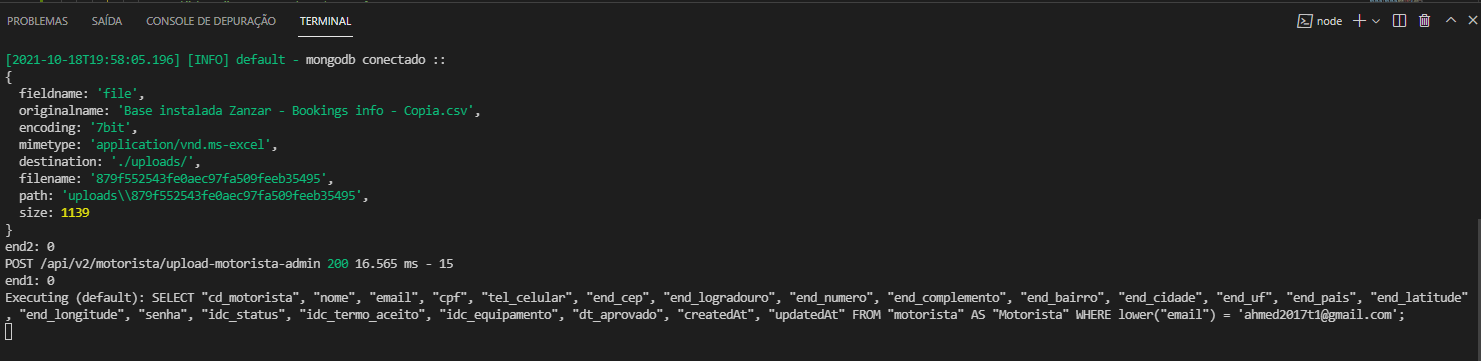The width and height of the screenshot is (1481, 361).
Task: Create a new terminal with plus icon
Action: coord(1359,20)
